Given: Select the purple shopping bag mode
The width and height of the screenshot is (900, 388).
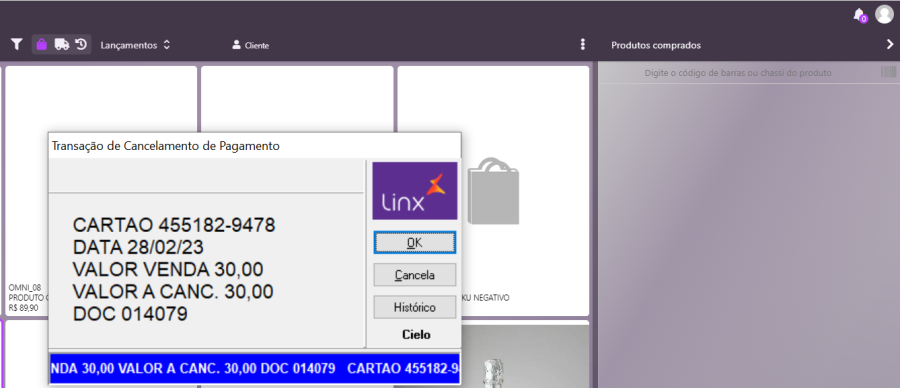Looking at the screenshot, I should 41,44.
